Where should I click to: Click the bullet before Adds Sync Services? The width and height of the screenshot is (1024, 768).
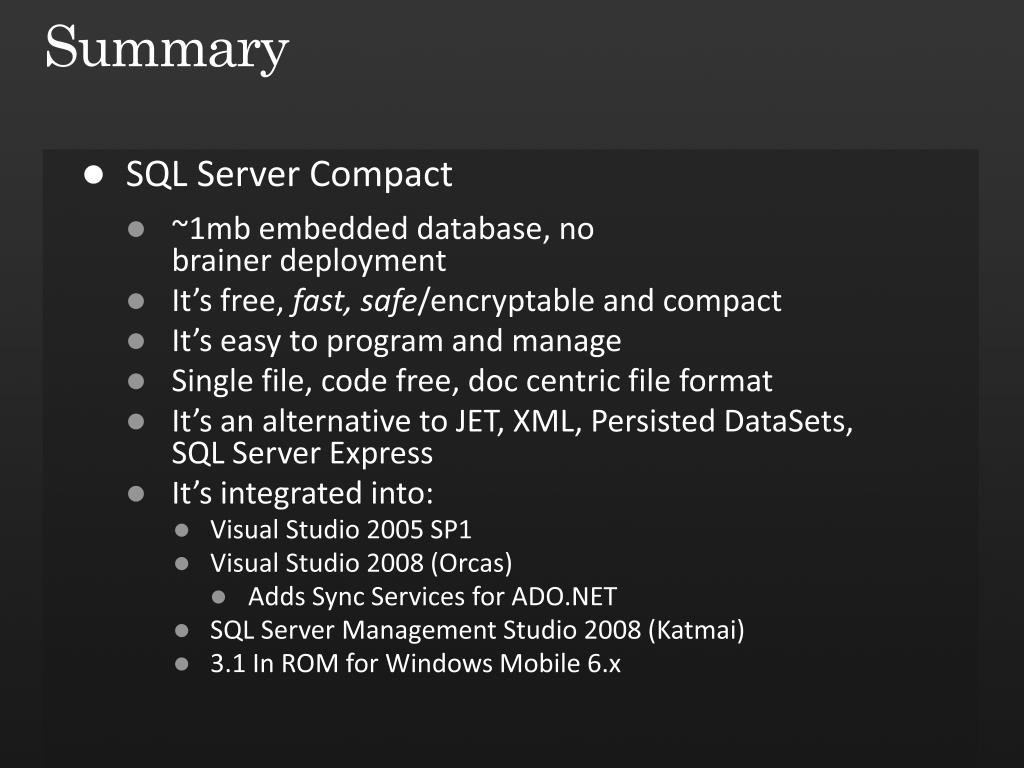(x=219, y=597)
